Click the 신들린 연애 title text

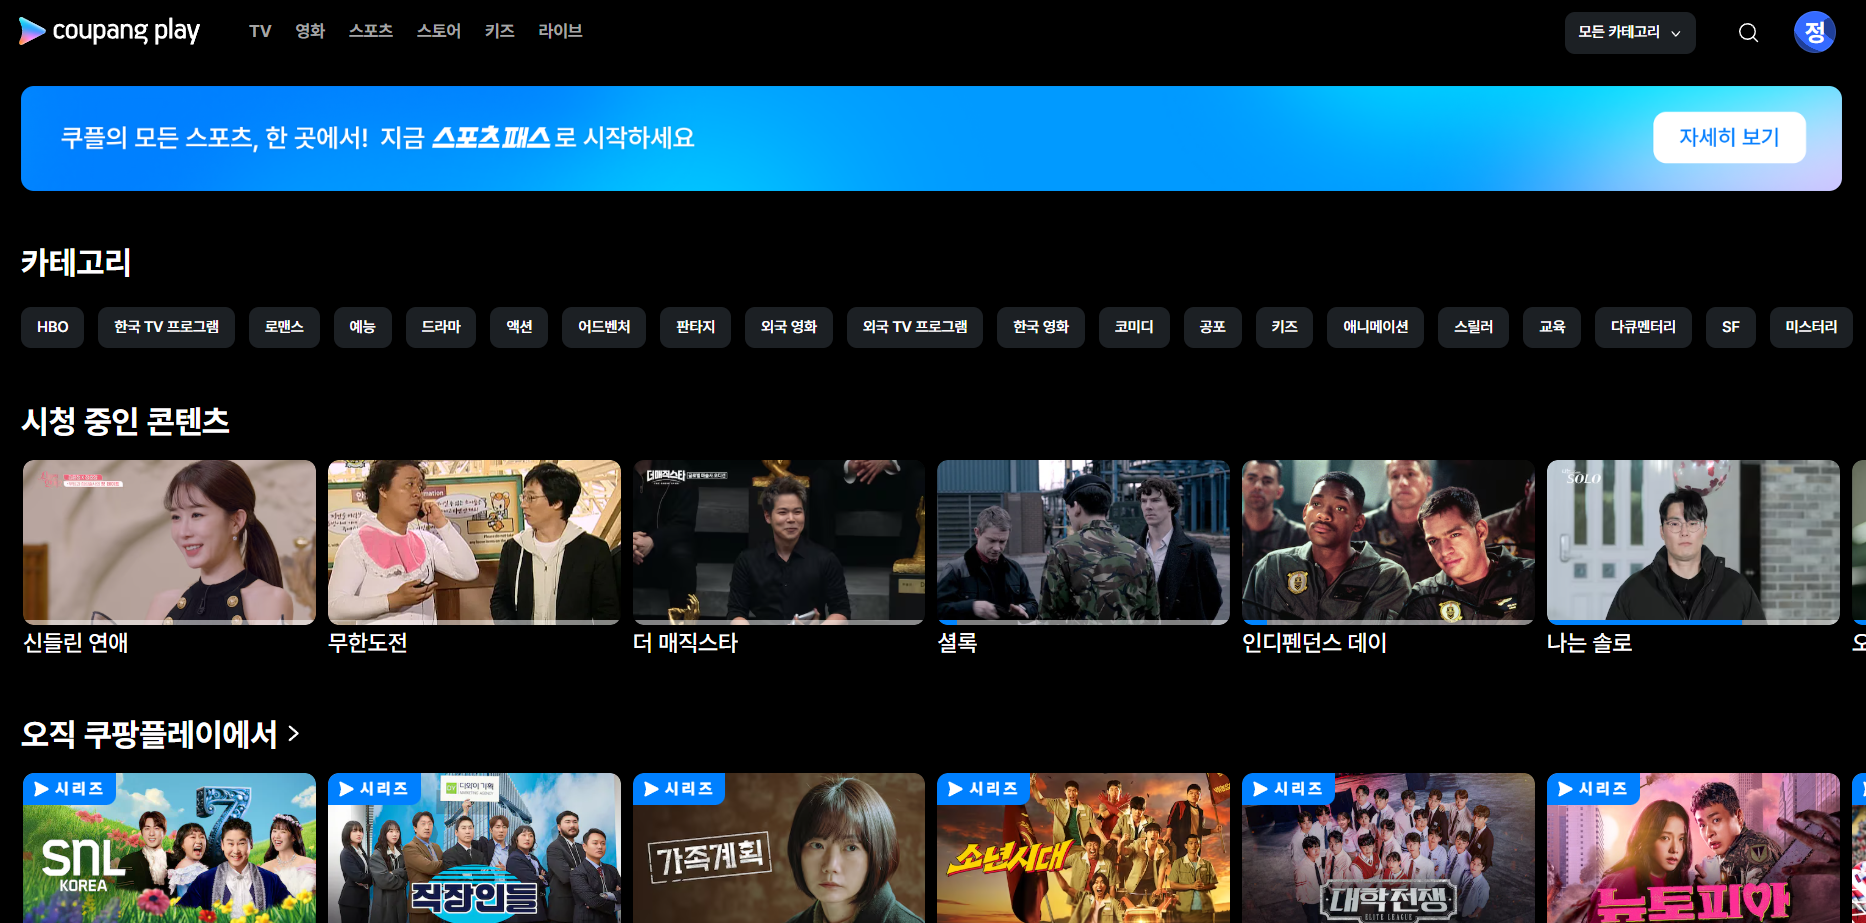76,643
